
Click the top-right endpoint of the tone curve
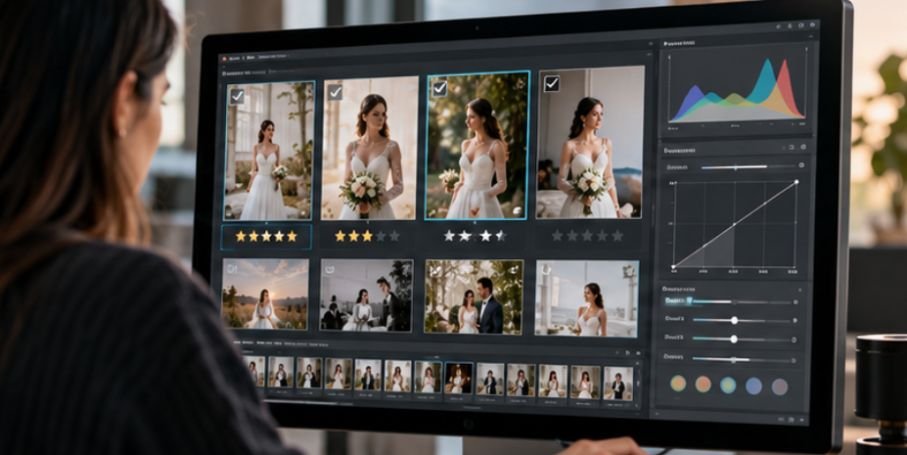[796, 182]
